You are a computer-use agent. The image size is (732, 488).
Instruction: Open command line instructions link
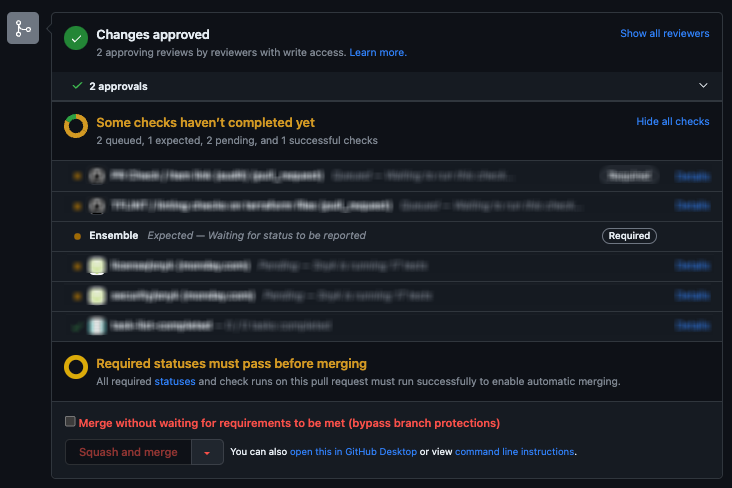[x=514, y=452]
